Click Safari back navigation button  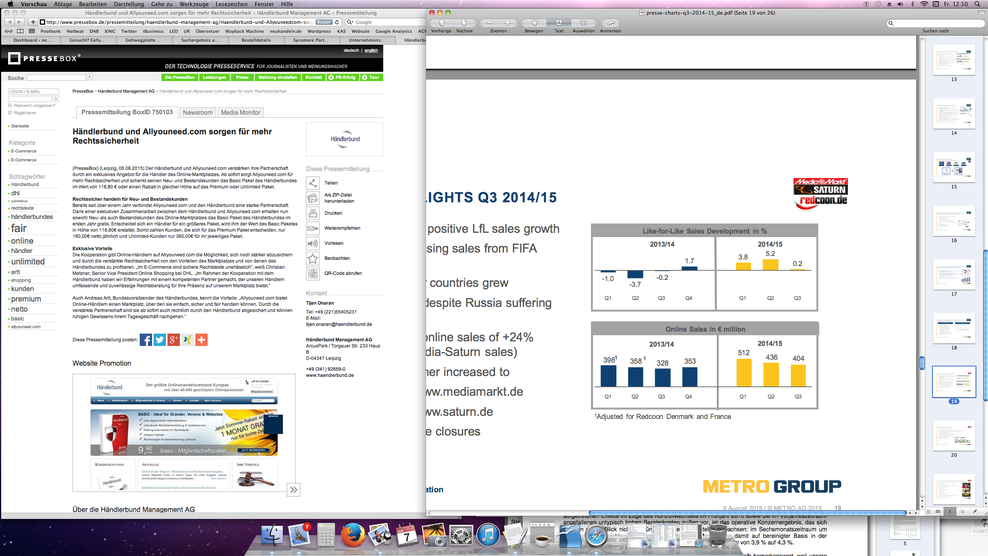9,22
